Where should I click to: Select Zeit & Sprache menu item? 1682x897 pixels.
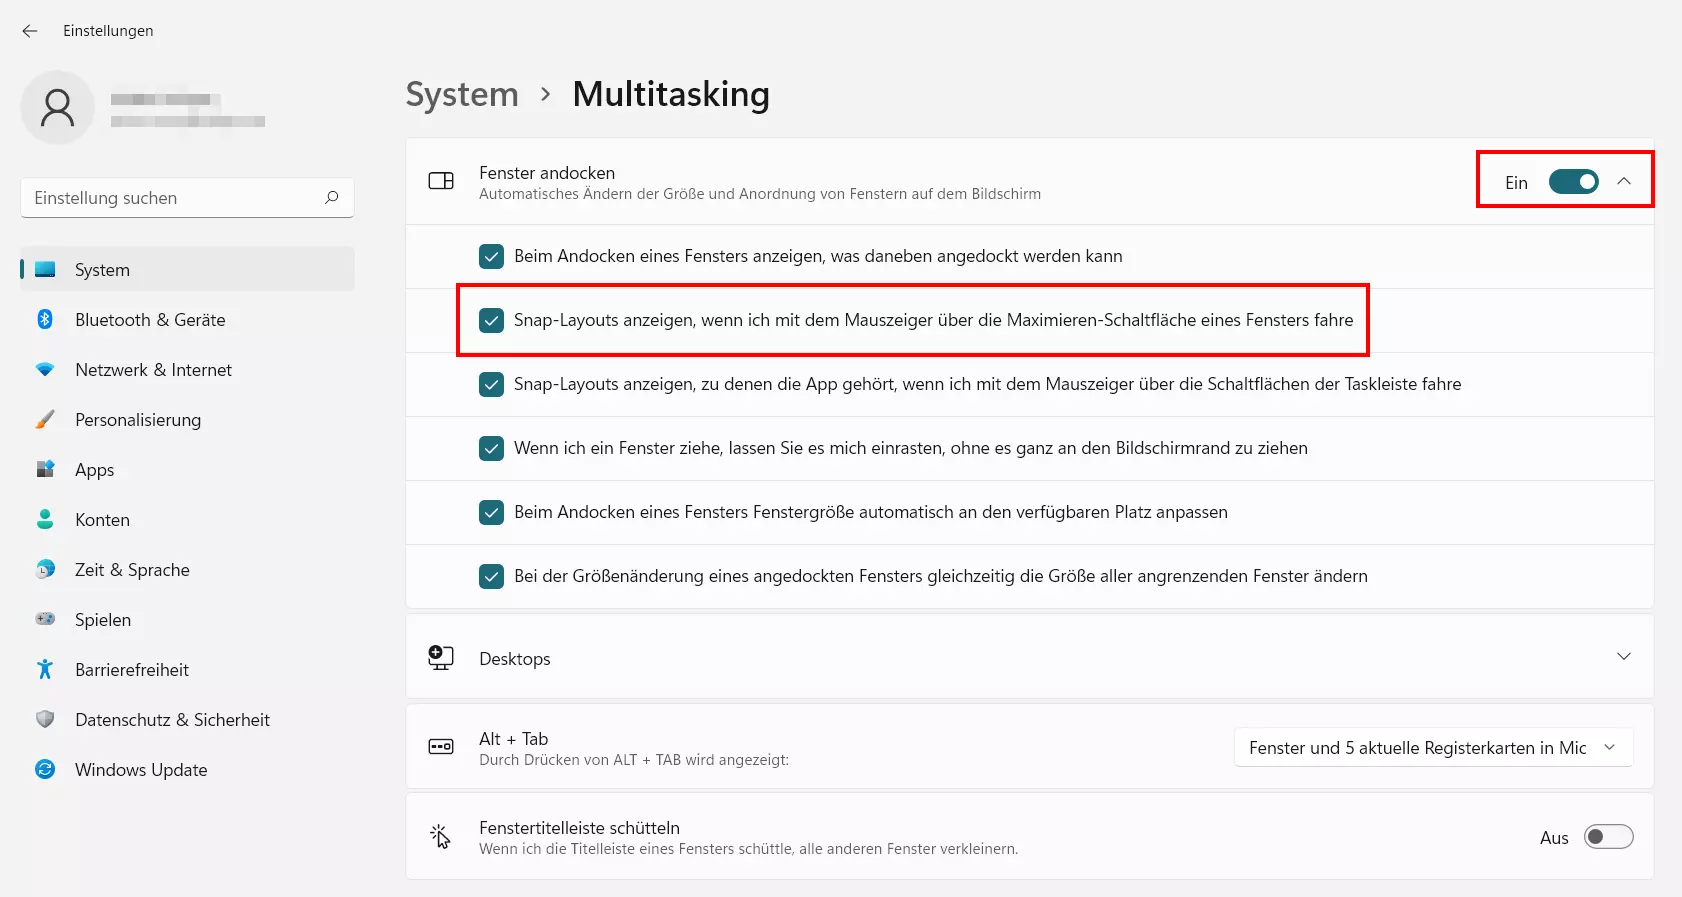pos(132,570)
